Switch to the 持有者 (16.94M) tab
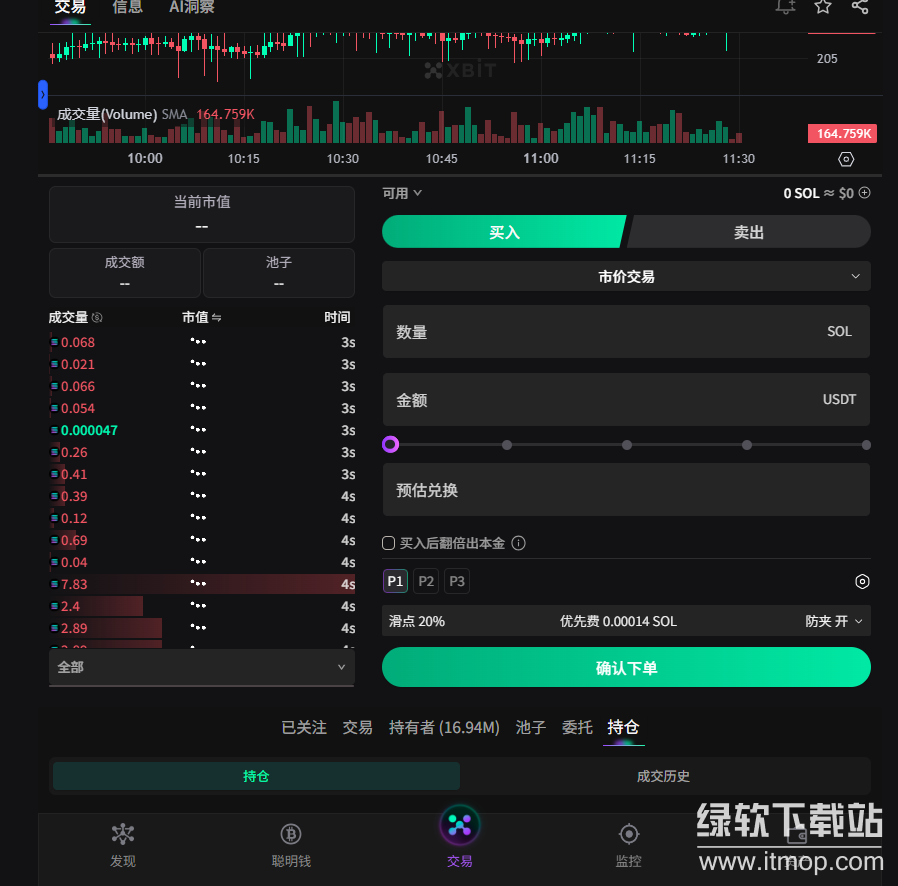The width and height of the screenshot is (898, 886). pos(444,727)
